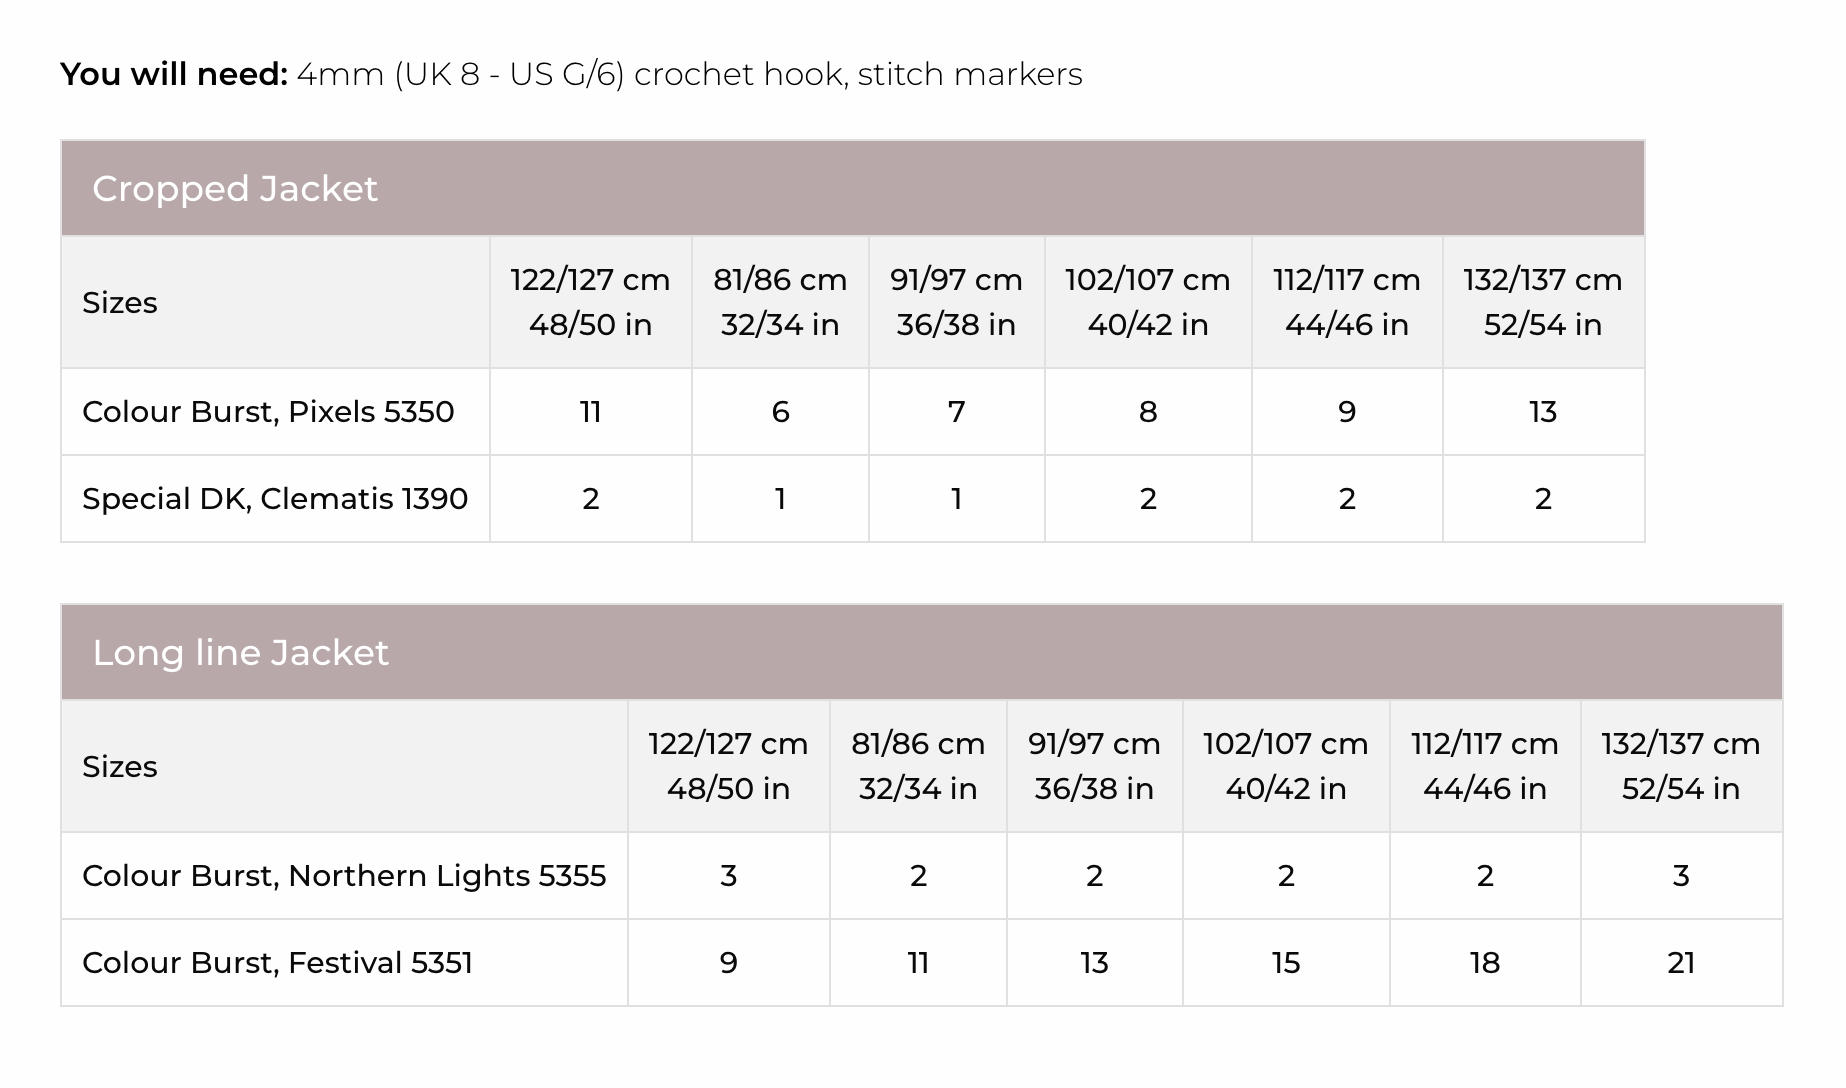Select the Colour Burst, Pixels 5350 row label
Screen dimensions: 1846x1088
coord(268,411)
